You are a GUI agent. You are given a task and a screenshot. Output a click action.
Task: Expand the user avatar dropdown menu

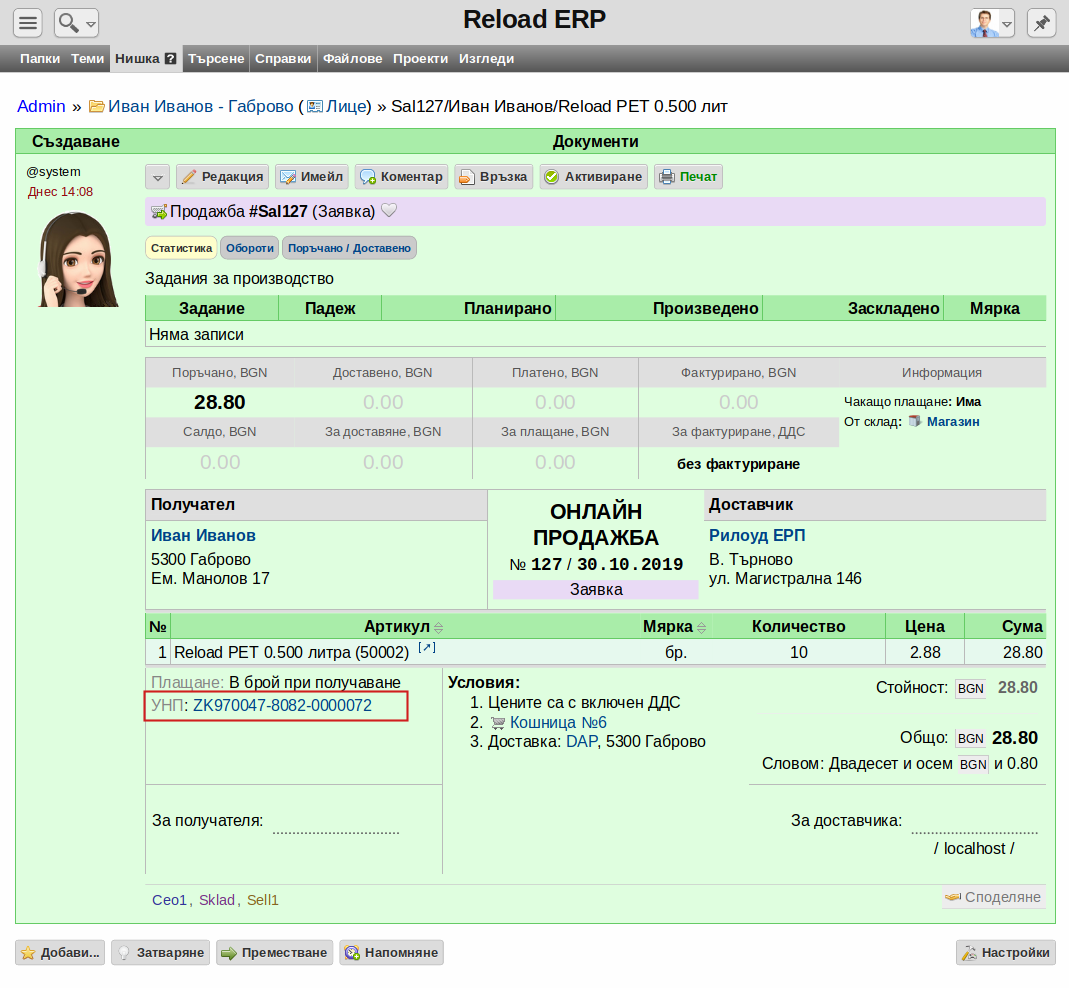pos(992,23)
